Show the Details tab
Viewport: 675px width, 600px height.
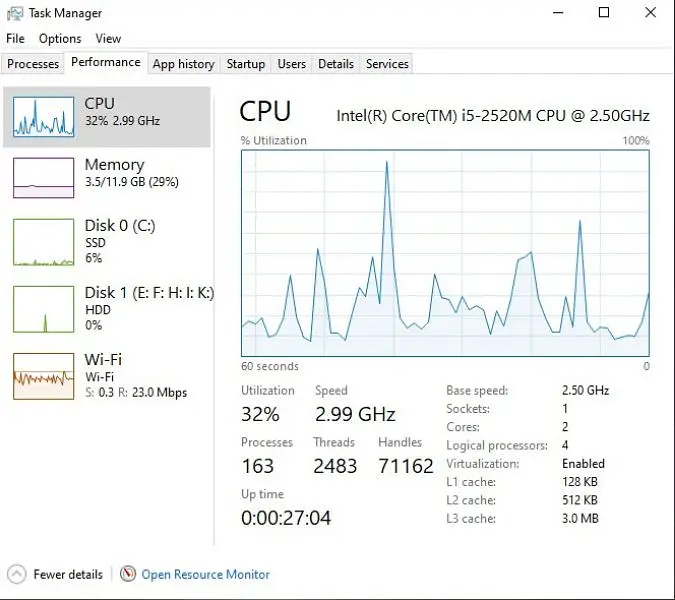pyautogui.click(x=335, y=64)
